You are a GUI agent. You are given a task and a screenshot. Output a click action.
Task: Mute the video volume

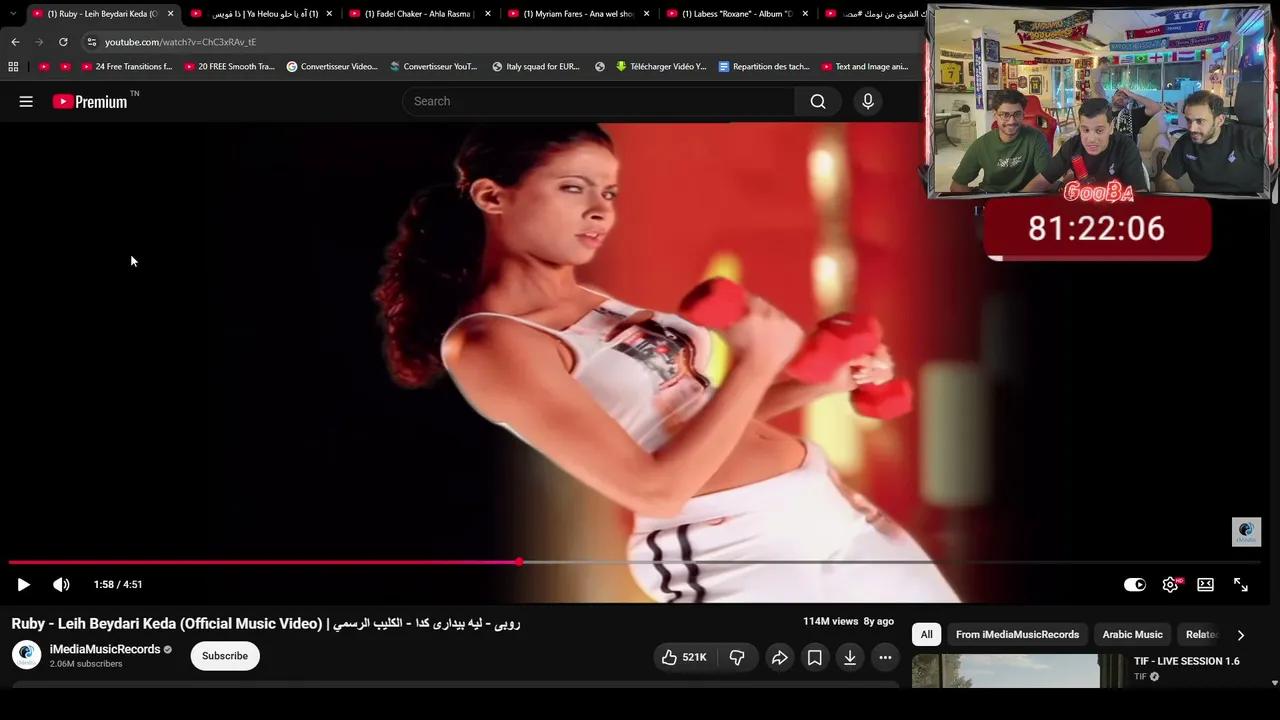coord(61,585)
